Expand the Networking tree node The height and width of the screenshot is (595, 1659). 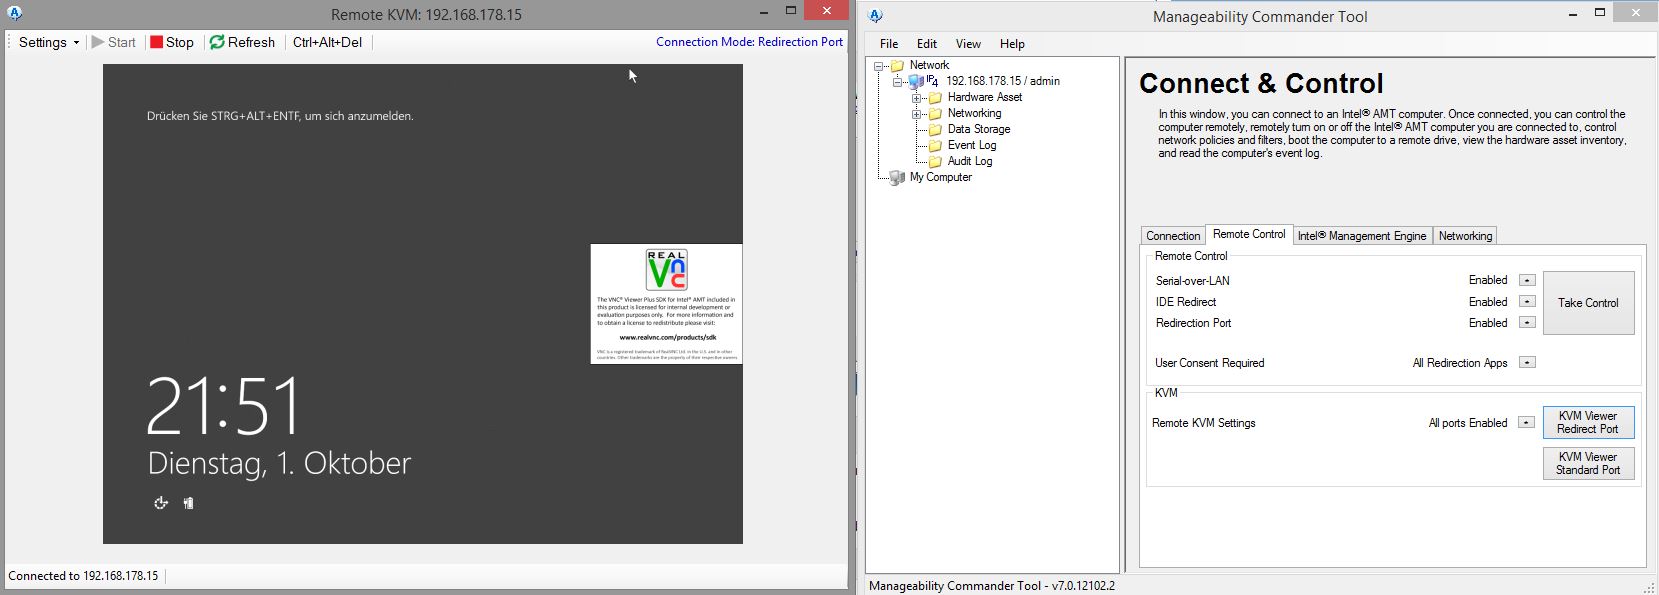[916, 114]
